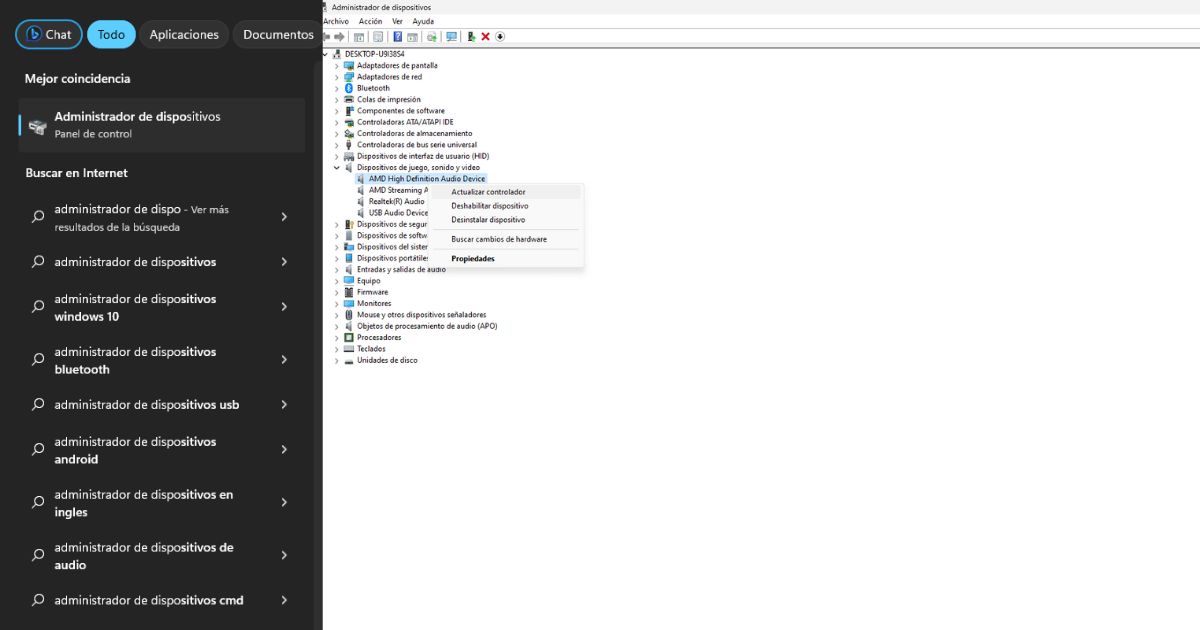Click 'administrador de dispo - Ver más' suggestion
This screenshot has width=1200, height=630.
coord(162,218)
